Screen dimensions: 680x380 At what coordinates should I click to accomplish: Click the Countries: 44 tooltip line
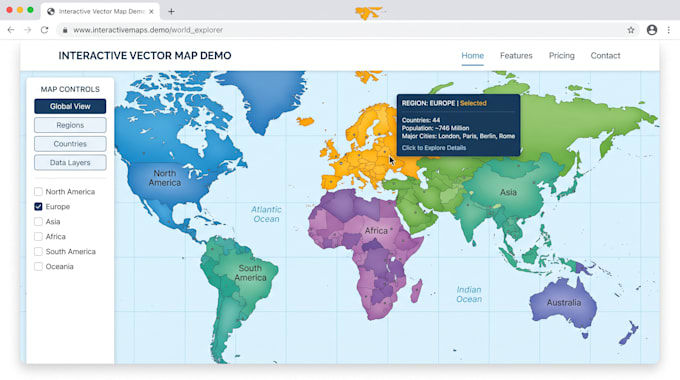pyautogui.click(x=421, y=120)
